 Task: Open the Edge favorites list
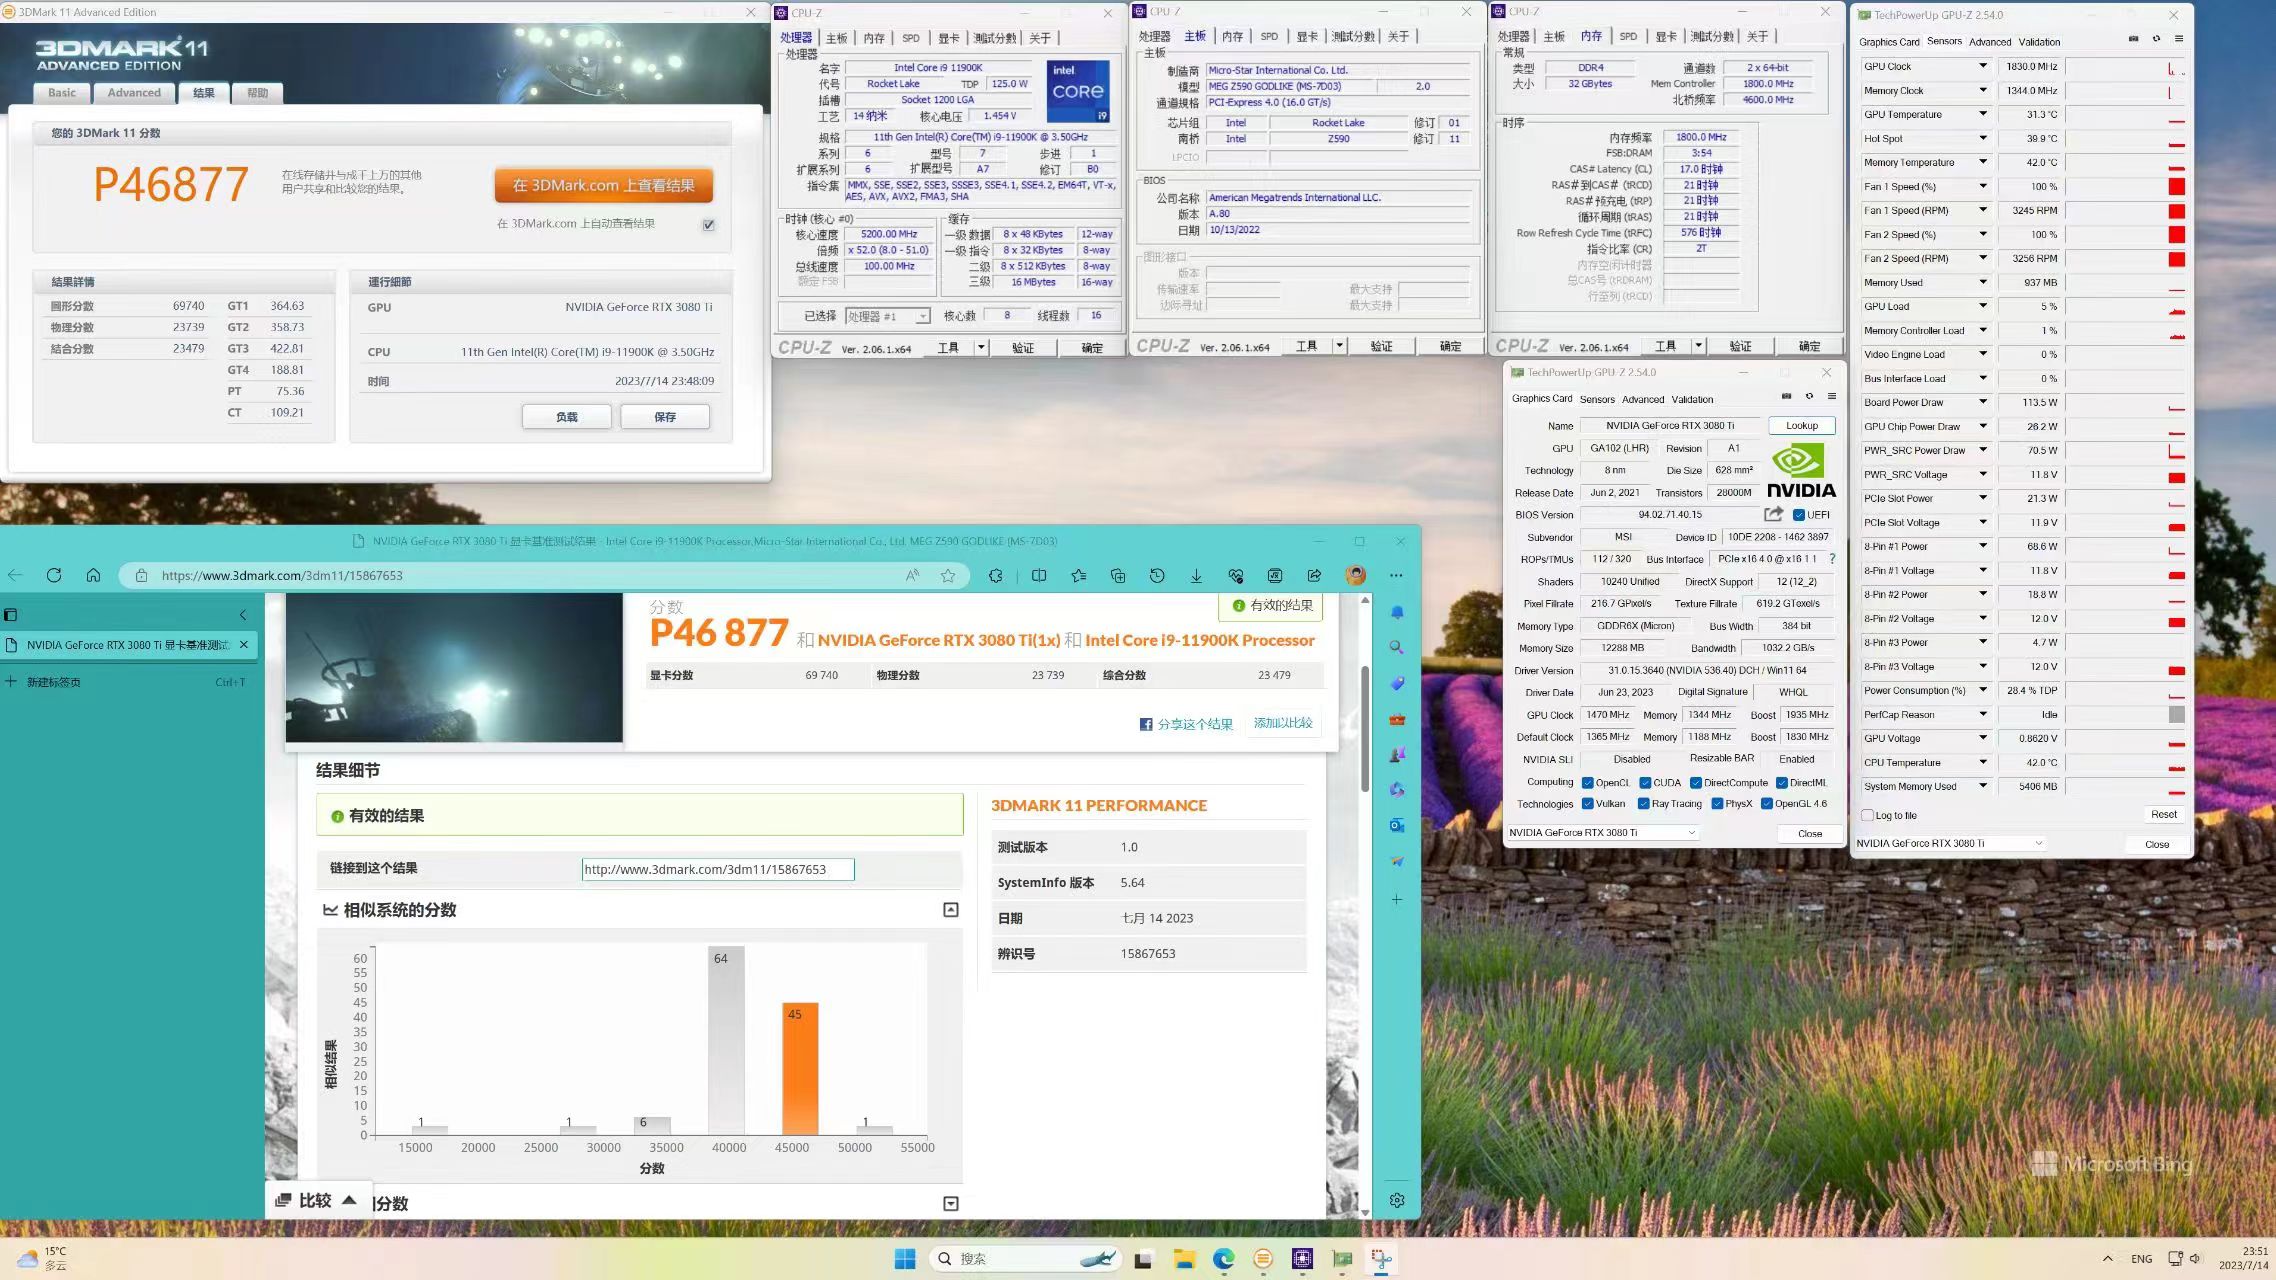(x=1078, y=575)
